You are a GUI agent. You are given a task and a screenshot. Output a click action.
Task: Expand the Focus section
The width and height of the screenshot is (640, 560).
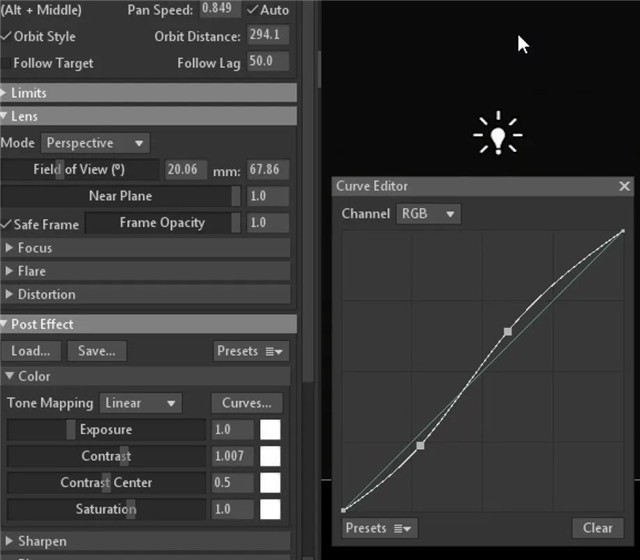34,248
